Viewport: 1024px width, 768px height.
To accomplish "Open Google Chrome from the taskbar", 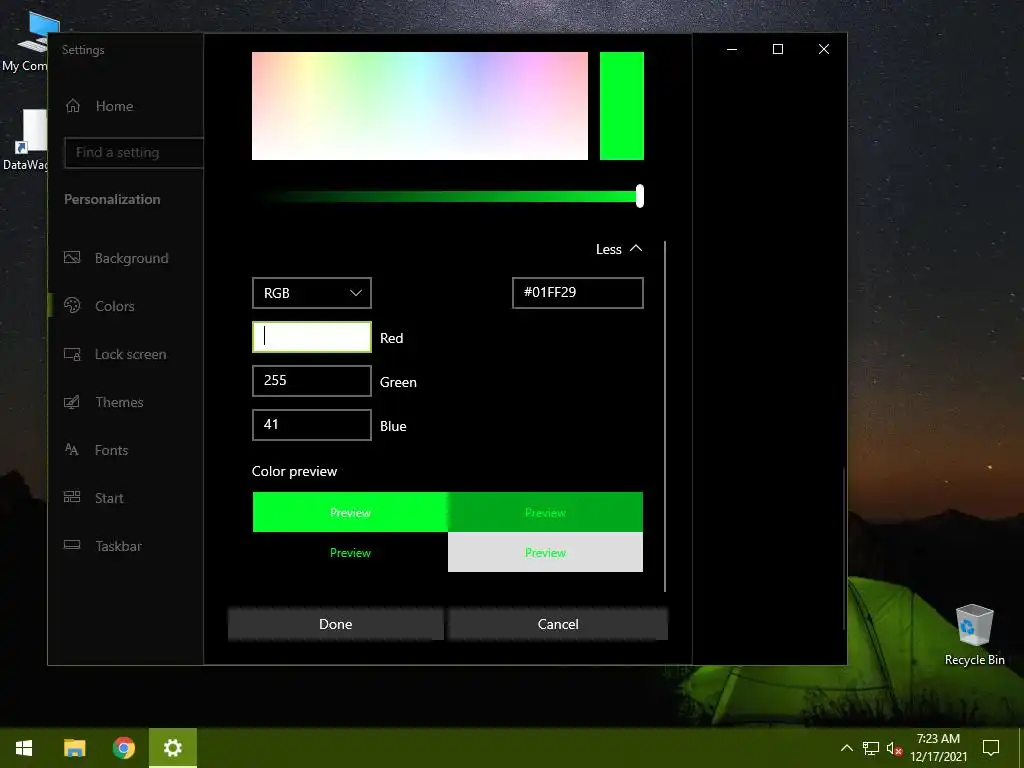I will pyautogui.click(x=123, y=748).
